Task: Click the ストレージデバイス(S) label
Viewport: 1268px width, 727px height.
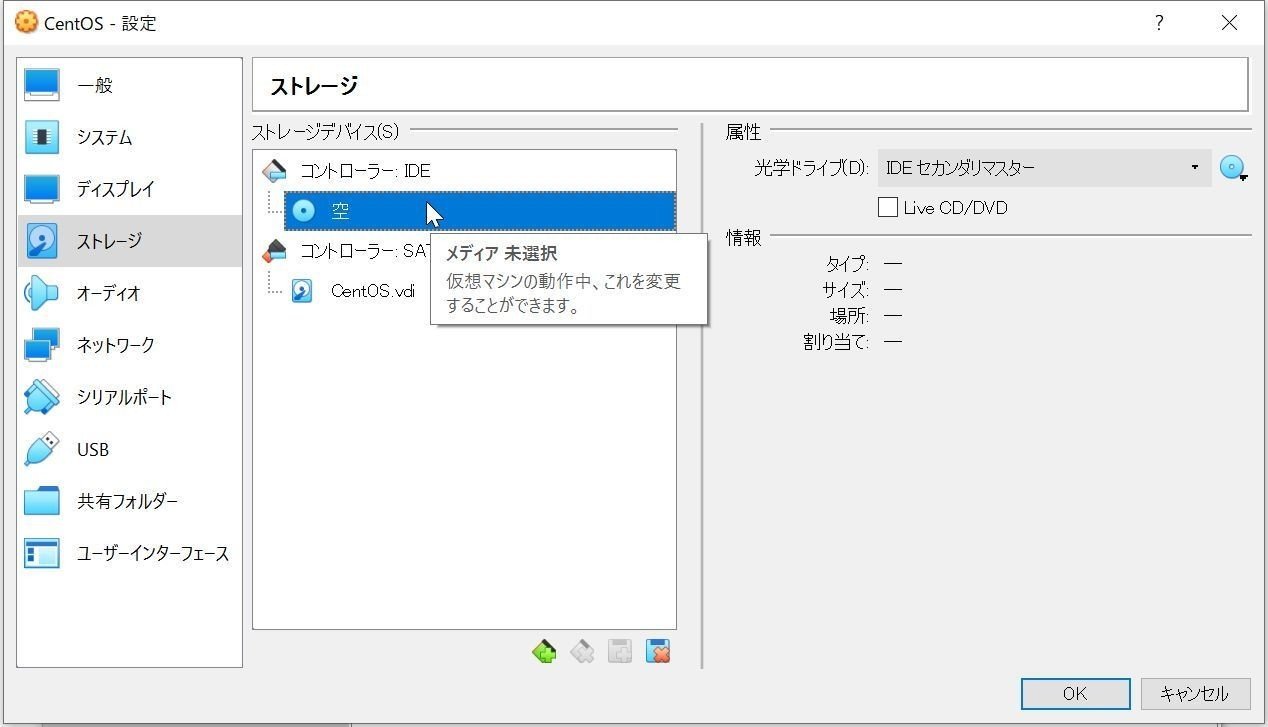Action: click(325, 131)
